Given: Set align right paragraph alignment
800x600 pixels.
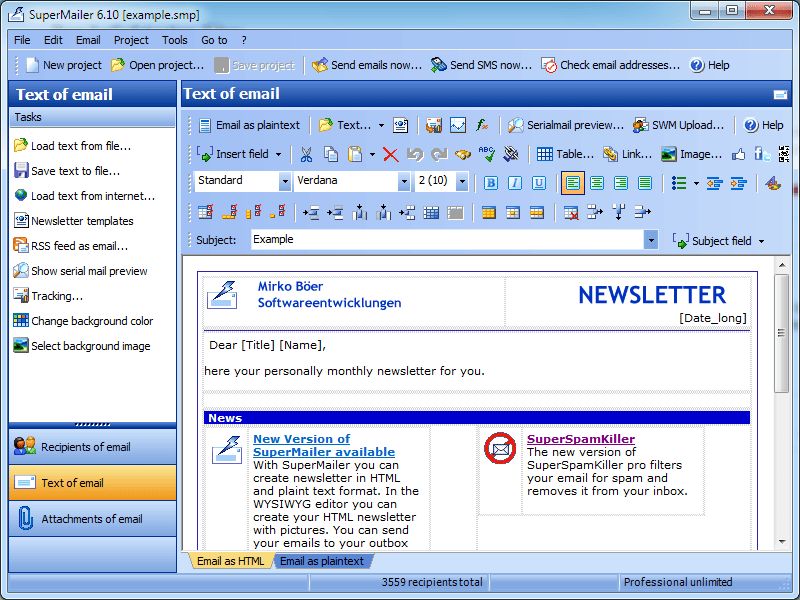Looking at the screenshot, I should click(x=621, y=183).
